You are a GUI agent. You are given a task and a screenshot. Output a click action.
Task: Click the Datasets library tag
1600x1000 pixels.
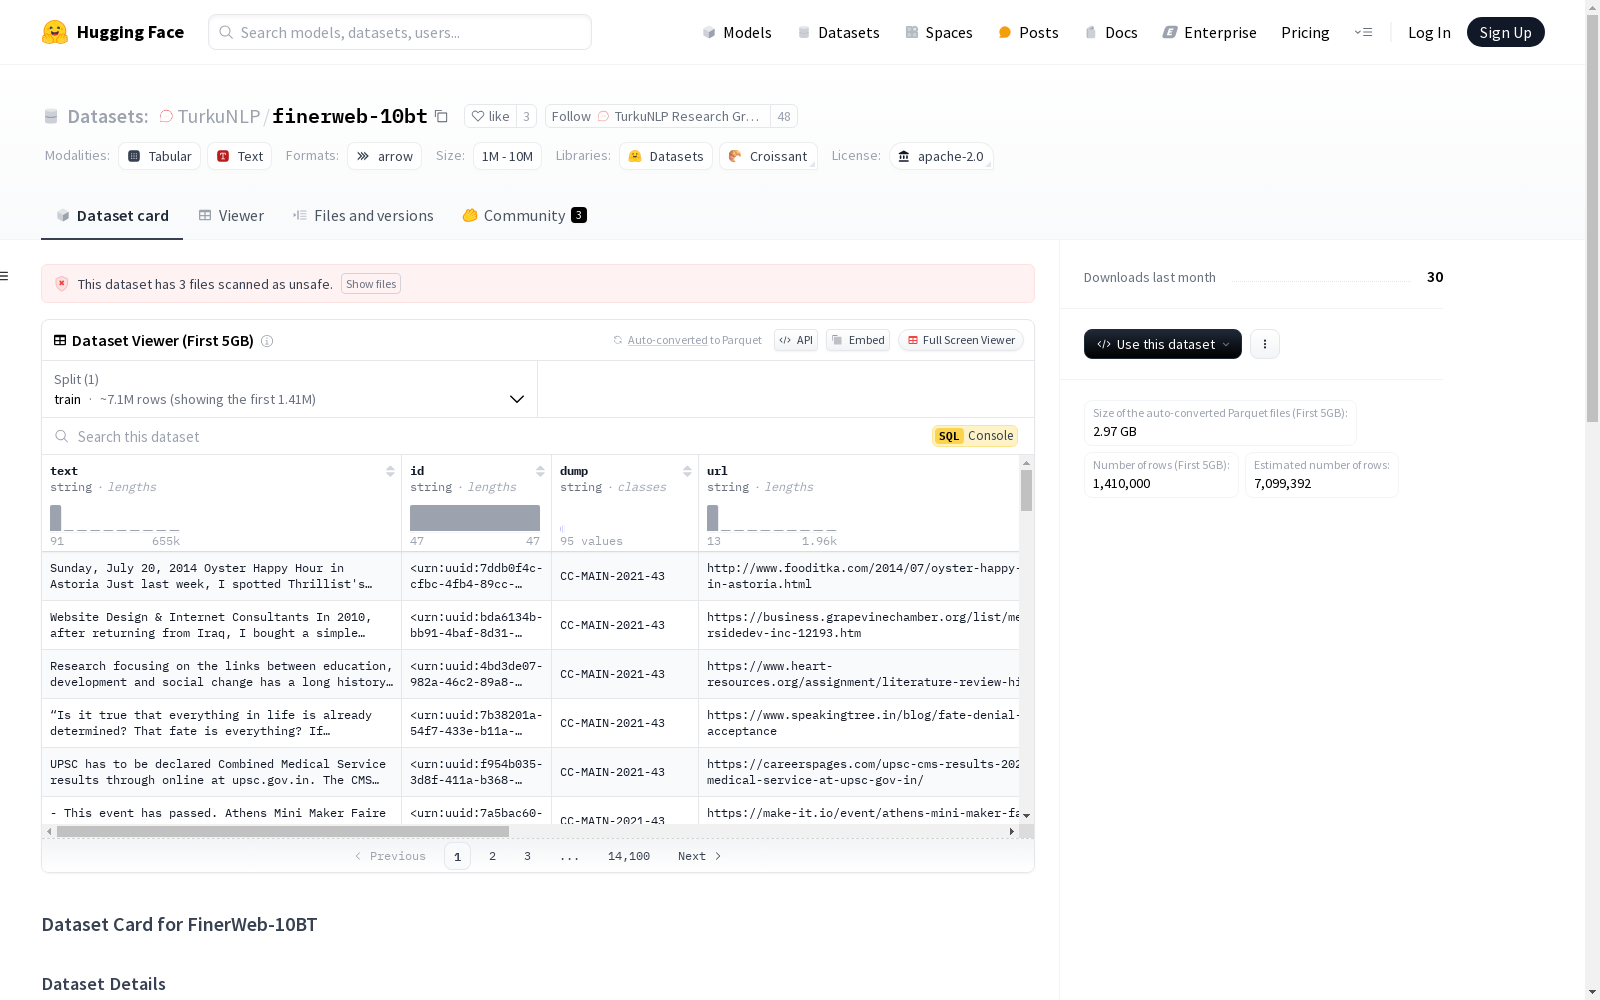[x=666, y=156]
